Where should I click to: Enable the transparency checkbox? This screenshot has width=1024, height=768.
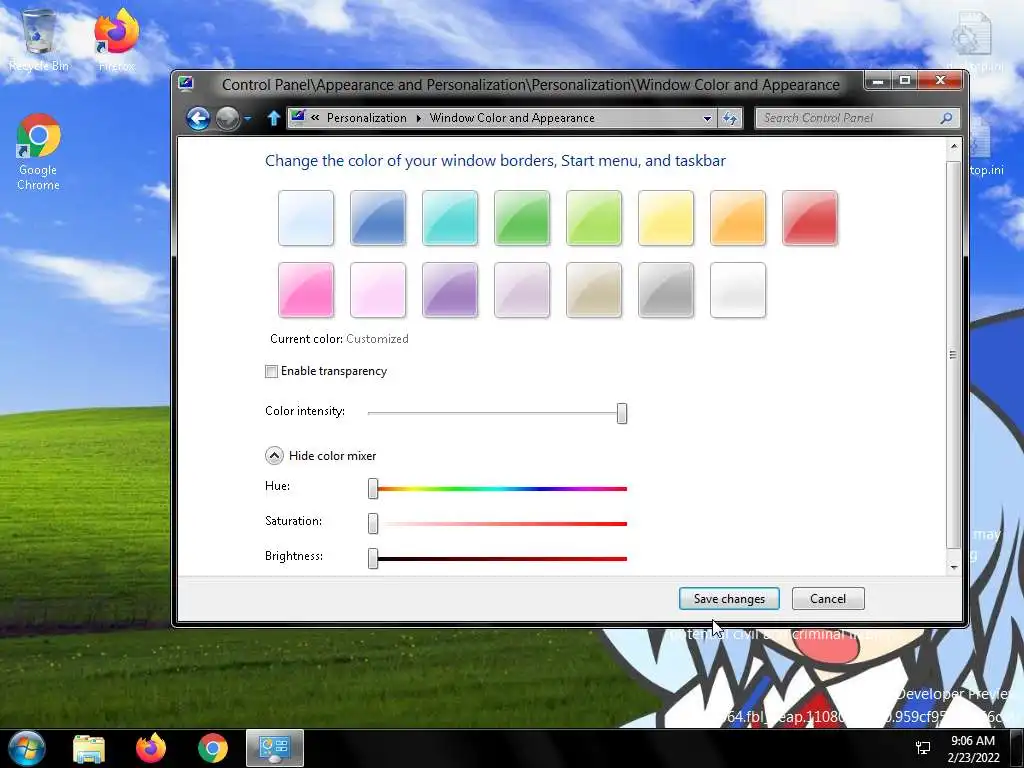tap(271, 372)
